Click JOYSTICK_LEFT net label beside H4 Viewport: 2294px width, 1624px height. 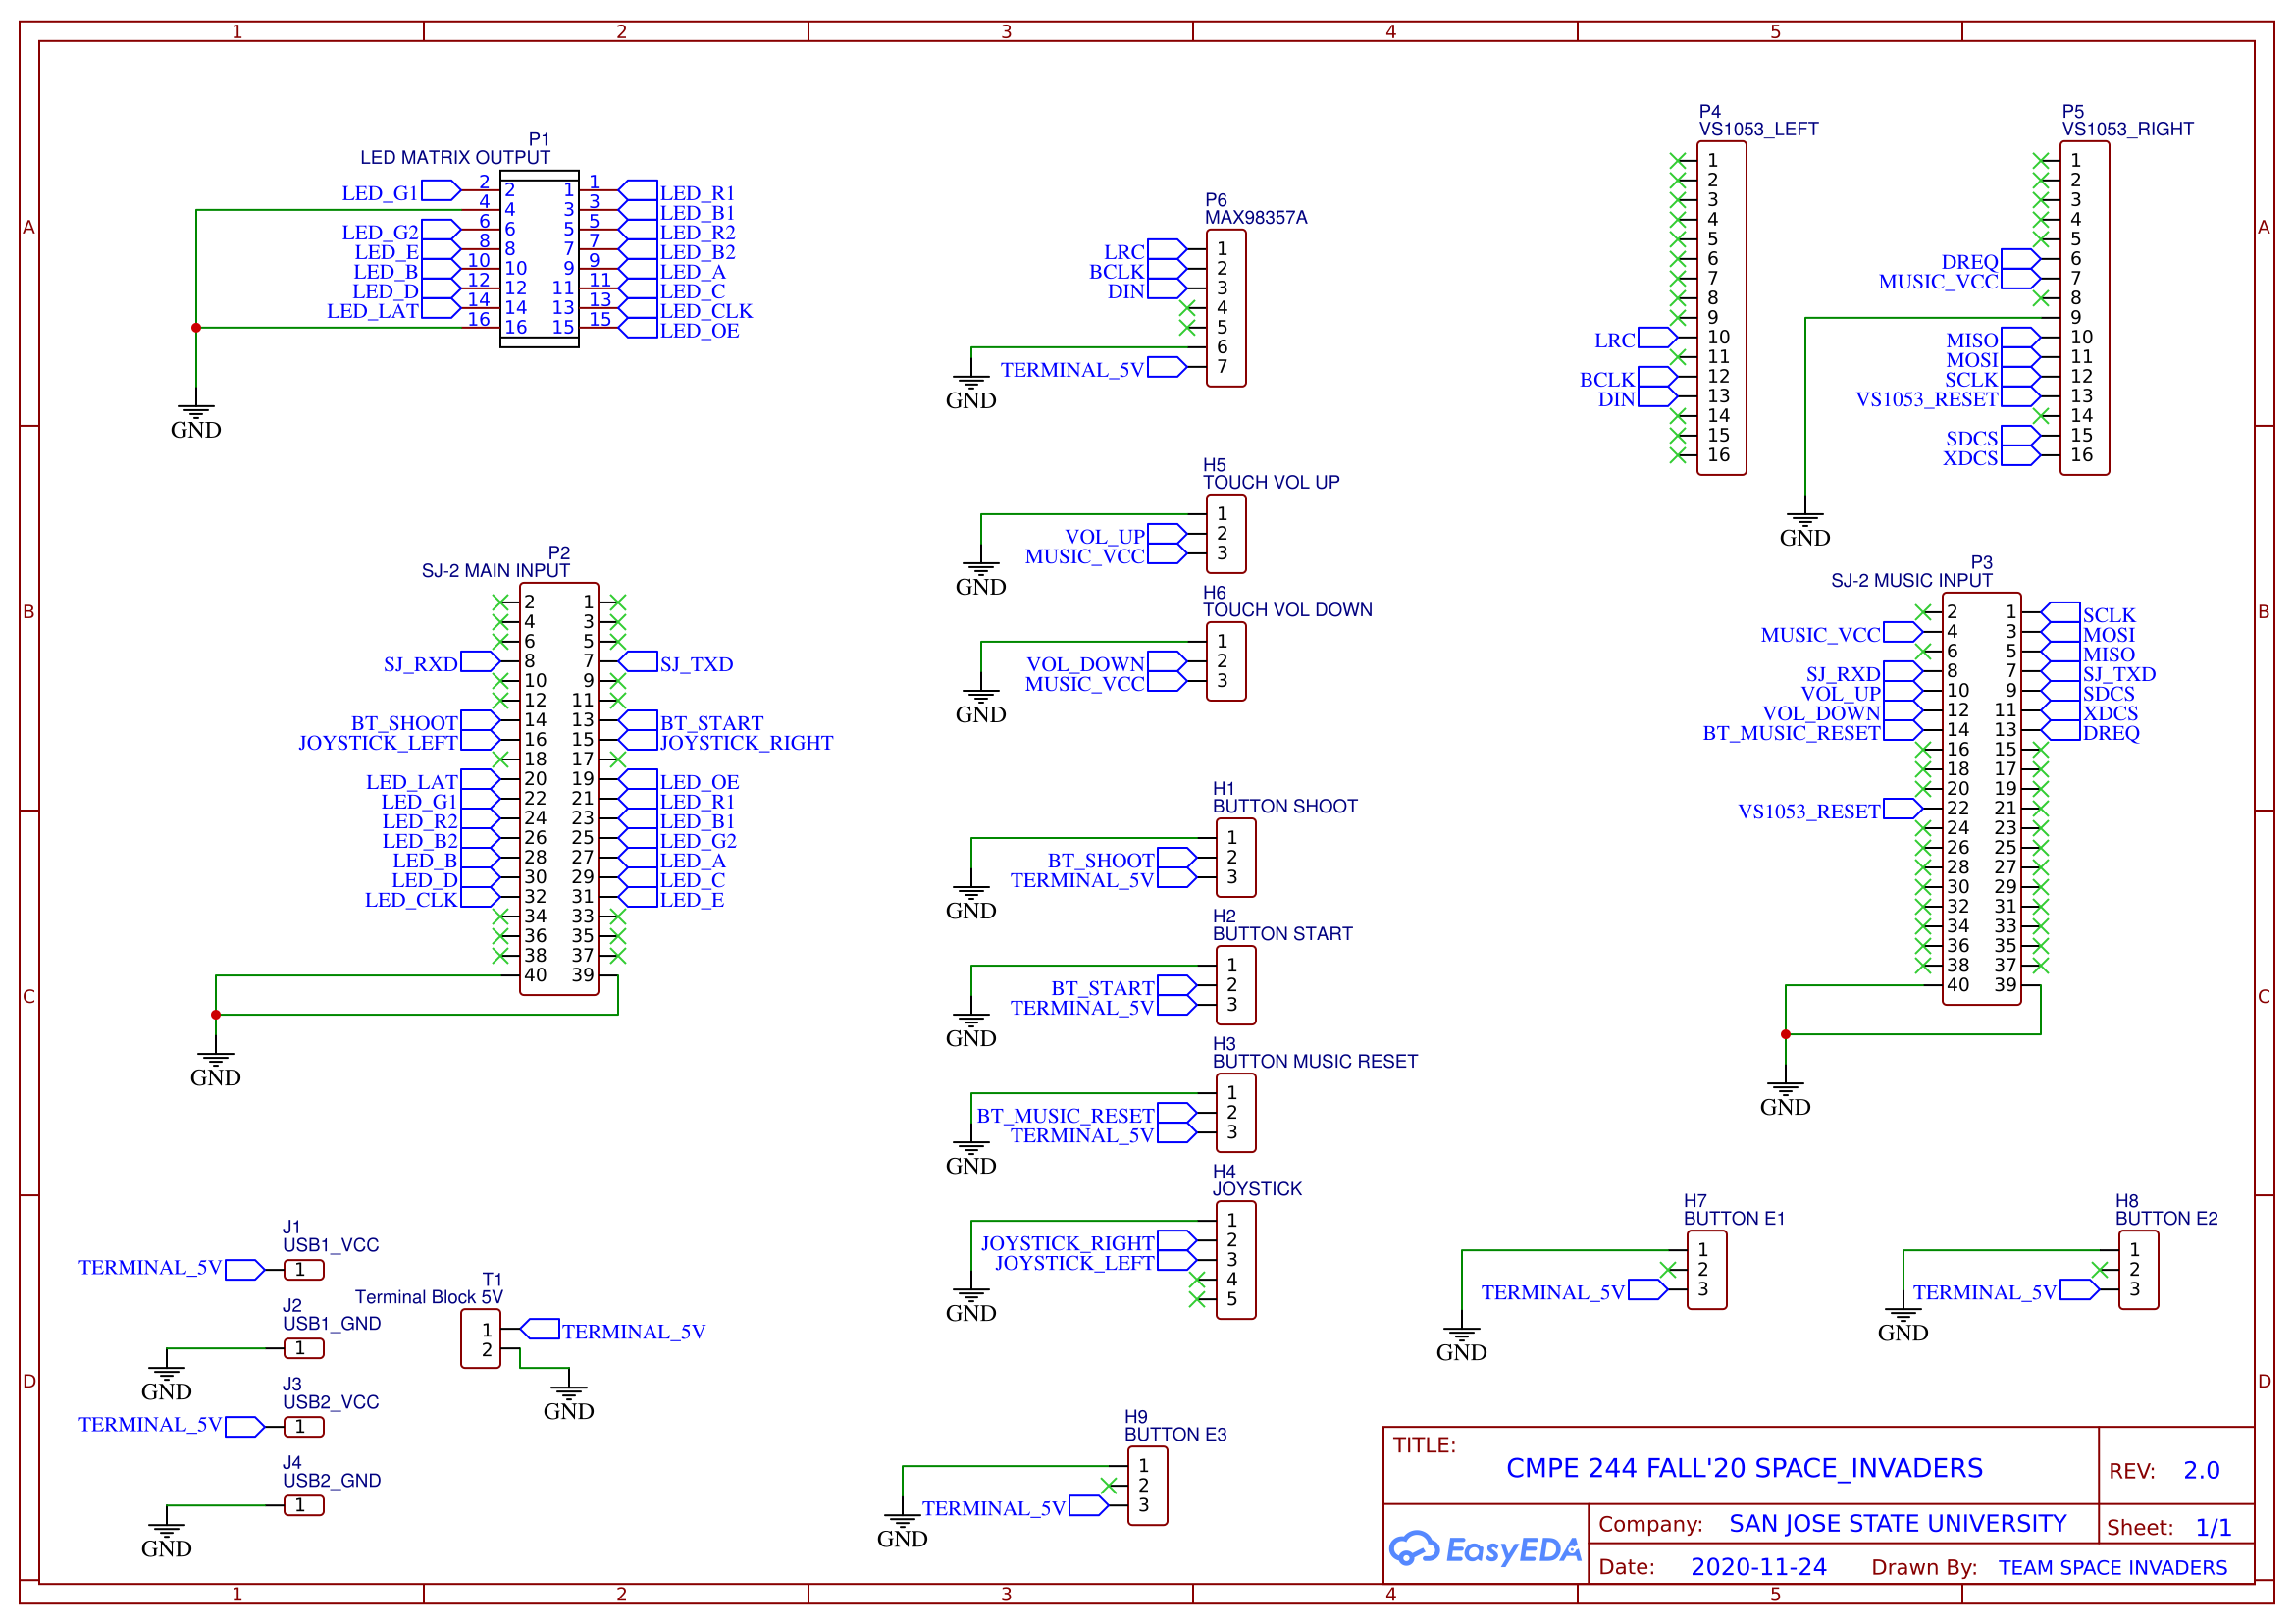tap(1074, 1263)
